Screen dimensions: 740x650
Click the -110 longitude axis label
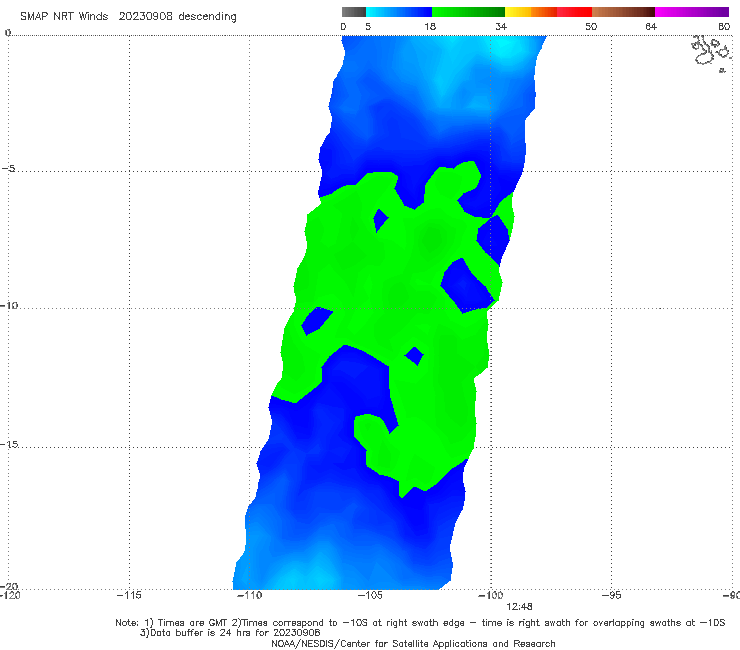pyautogui.click(x=249, y=595)
